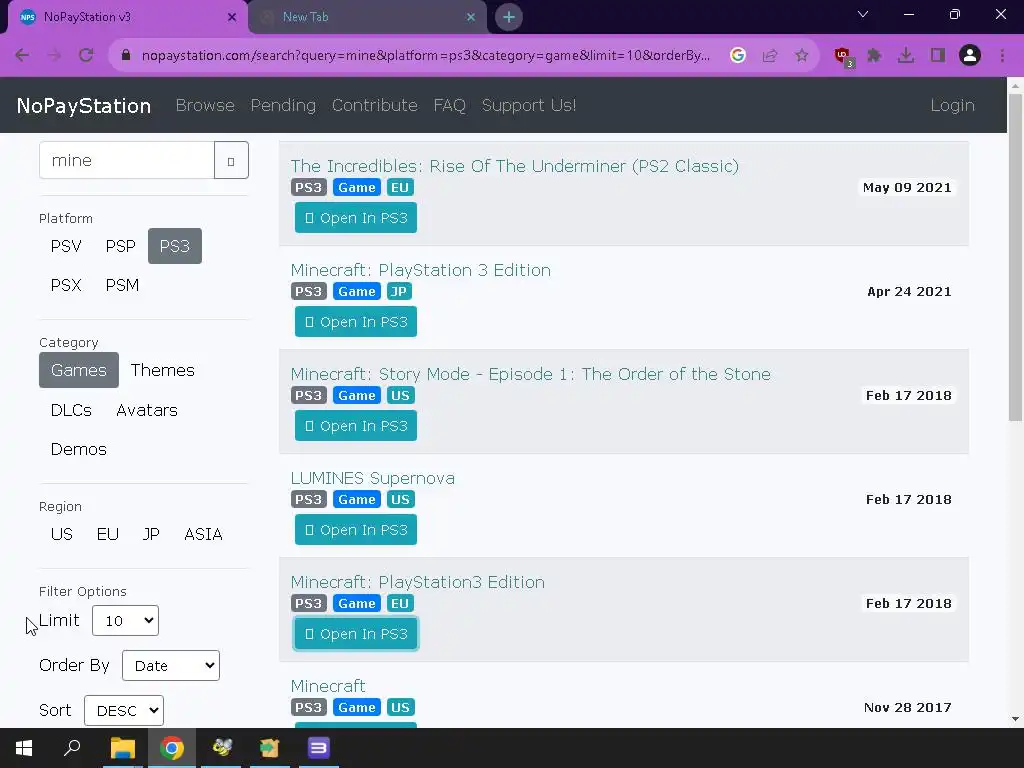The height and width of the screenshot is (768, 1024).
Task: Select PSX platform filter
Action: pyautogui.click(x=66, y=285)
